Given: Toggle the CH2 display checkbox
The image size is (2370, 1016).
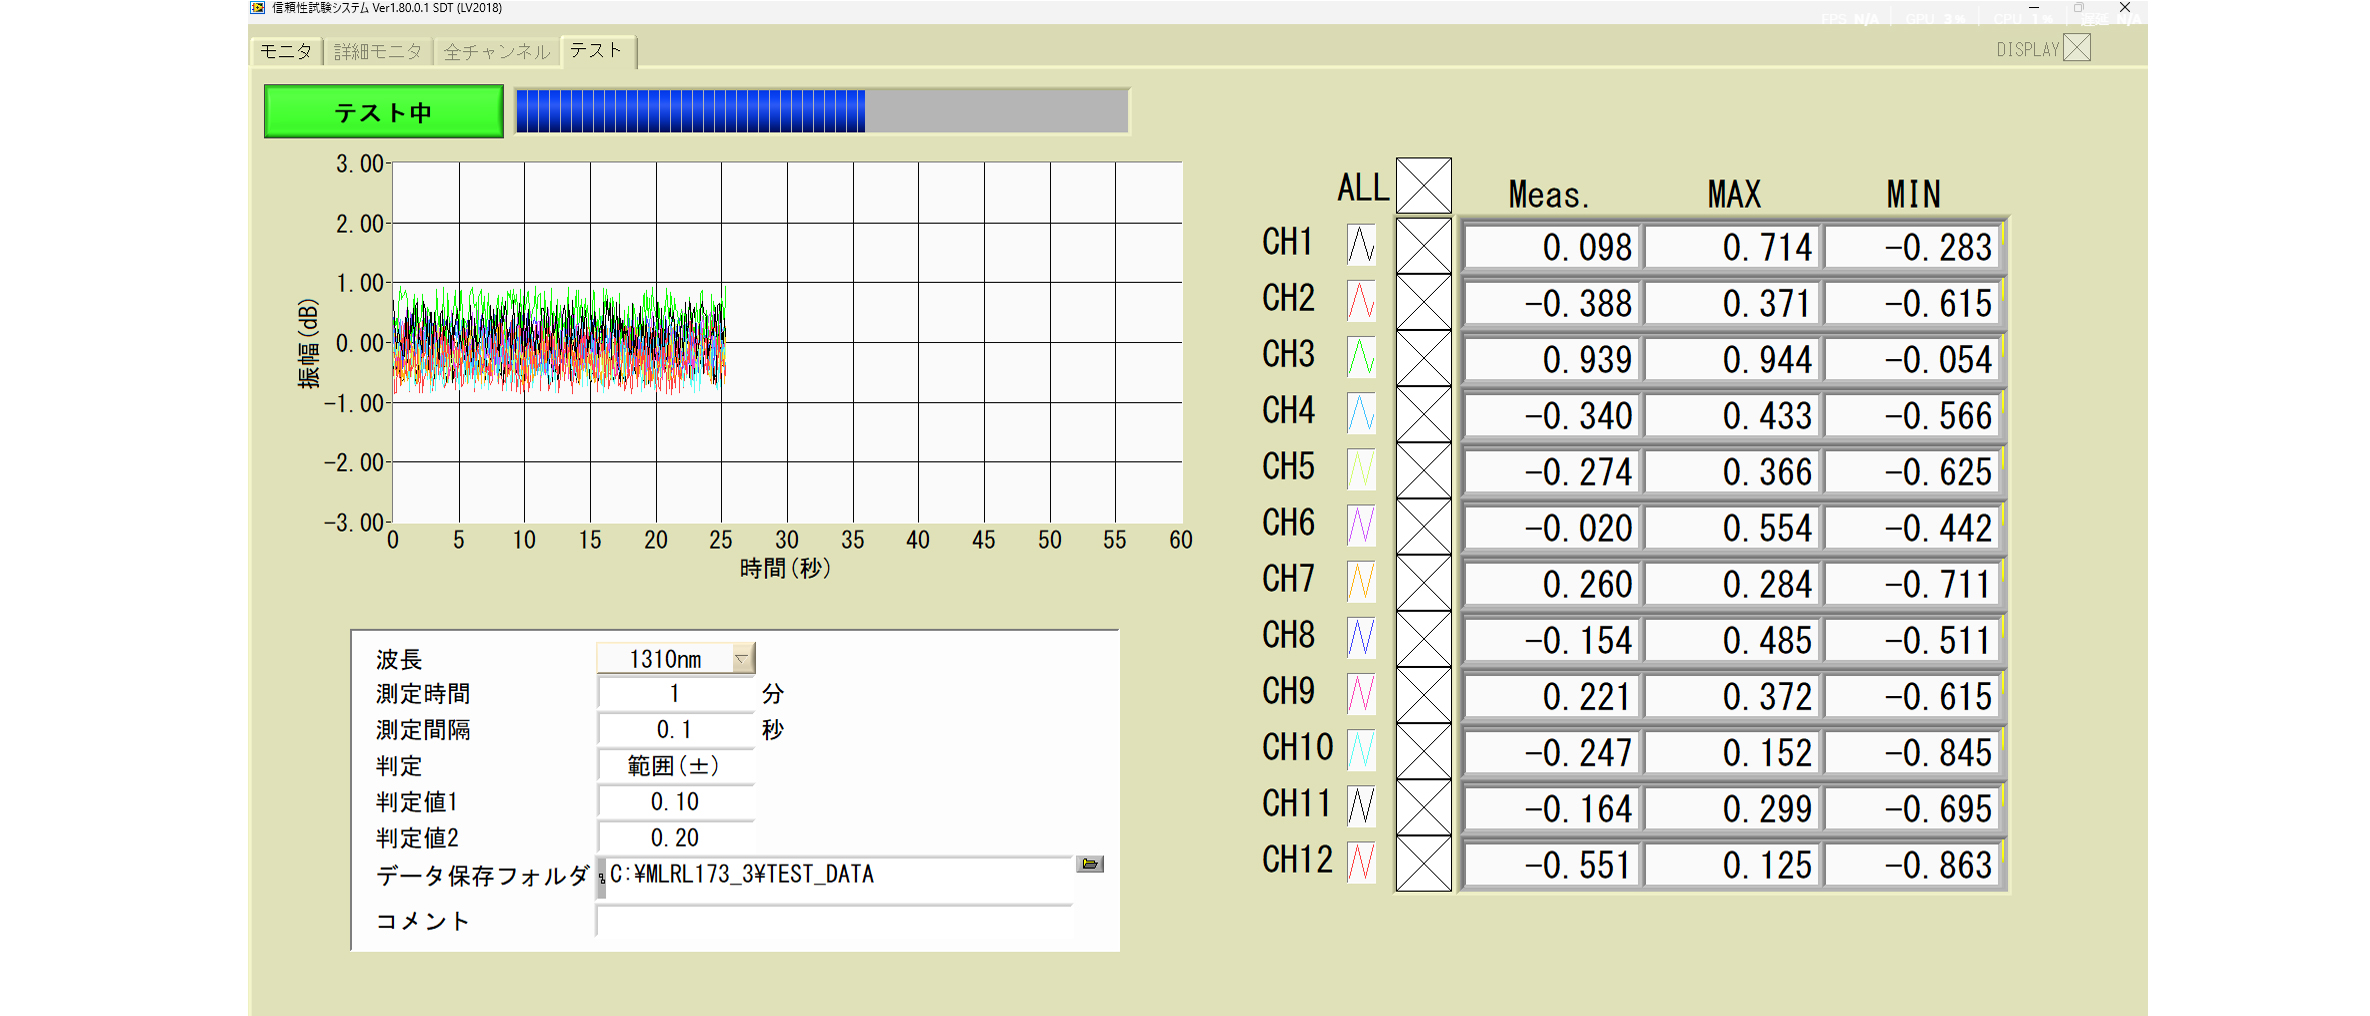Looking at the screenshot, I should [1423, 302].
